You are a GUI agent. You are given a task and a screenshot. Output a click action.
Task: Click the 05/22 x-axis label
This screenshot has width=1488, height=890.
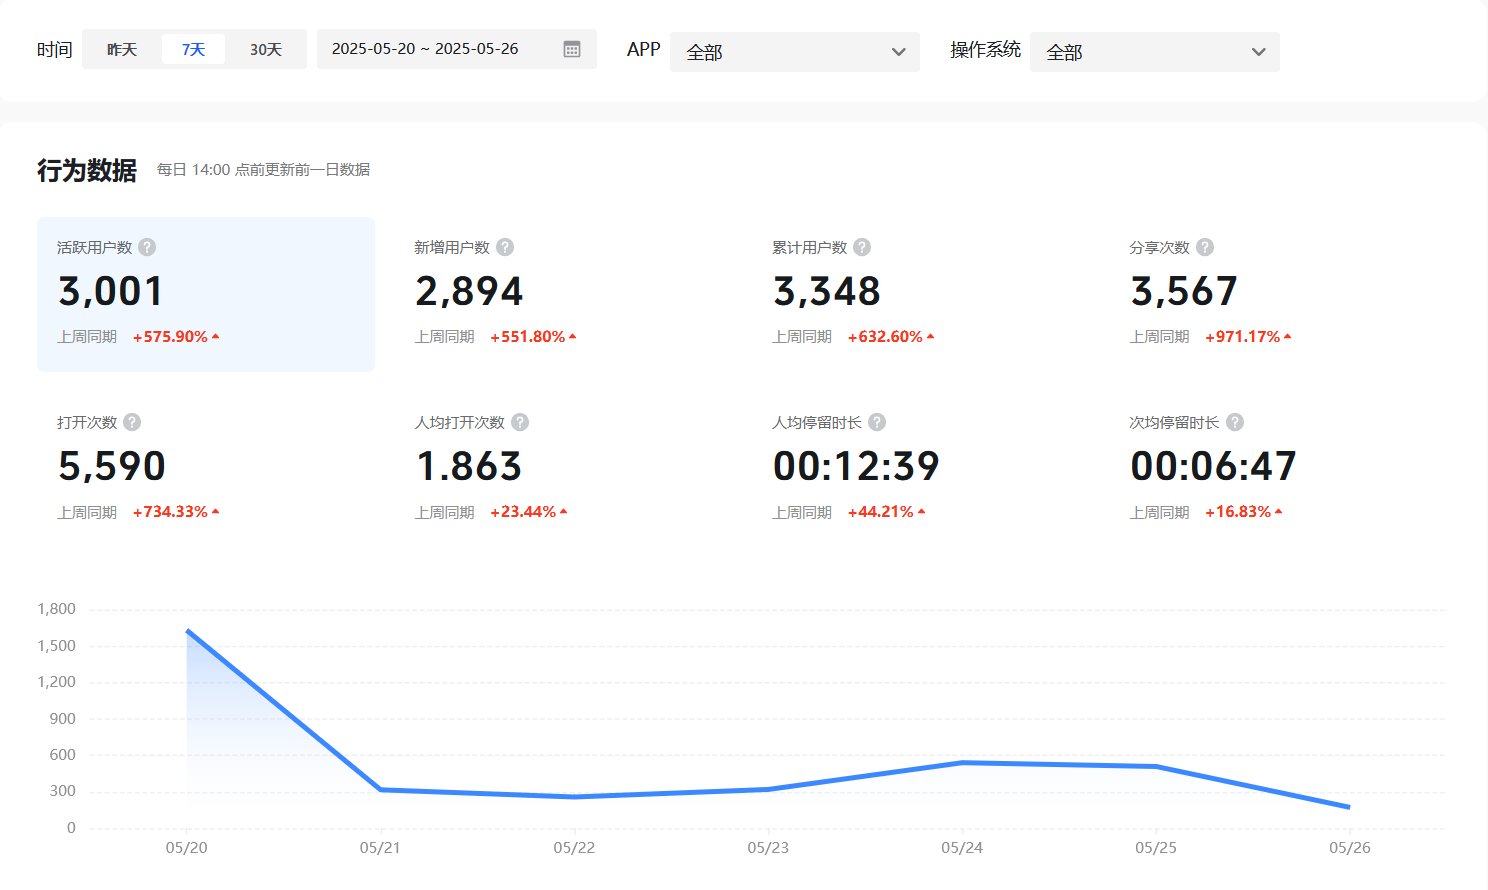(x=574, y=848)
